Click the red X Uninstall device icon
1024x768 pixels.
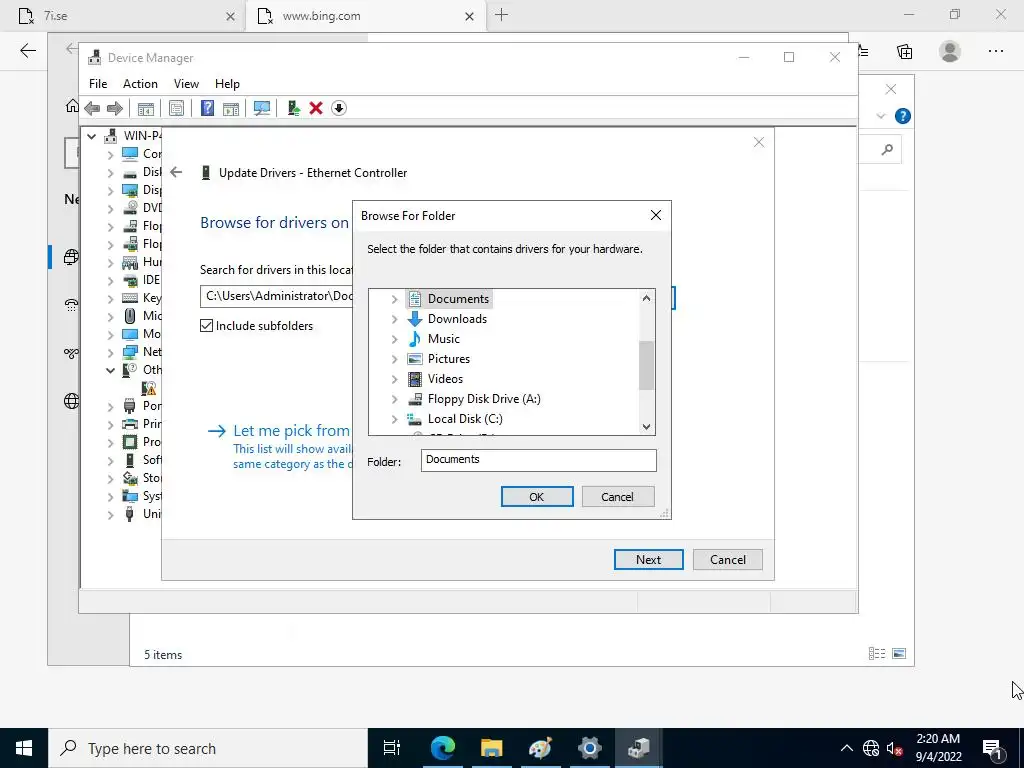pyautogui.click(x=316, y=108)
